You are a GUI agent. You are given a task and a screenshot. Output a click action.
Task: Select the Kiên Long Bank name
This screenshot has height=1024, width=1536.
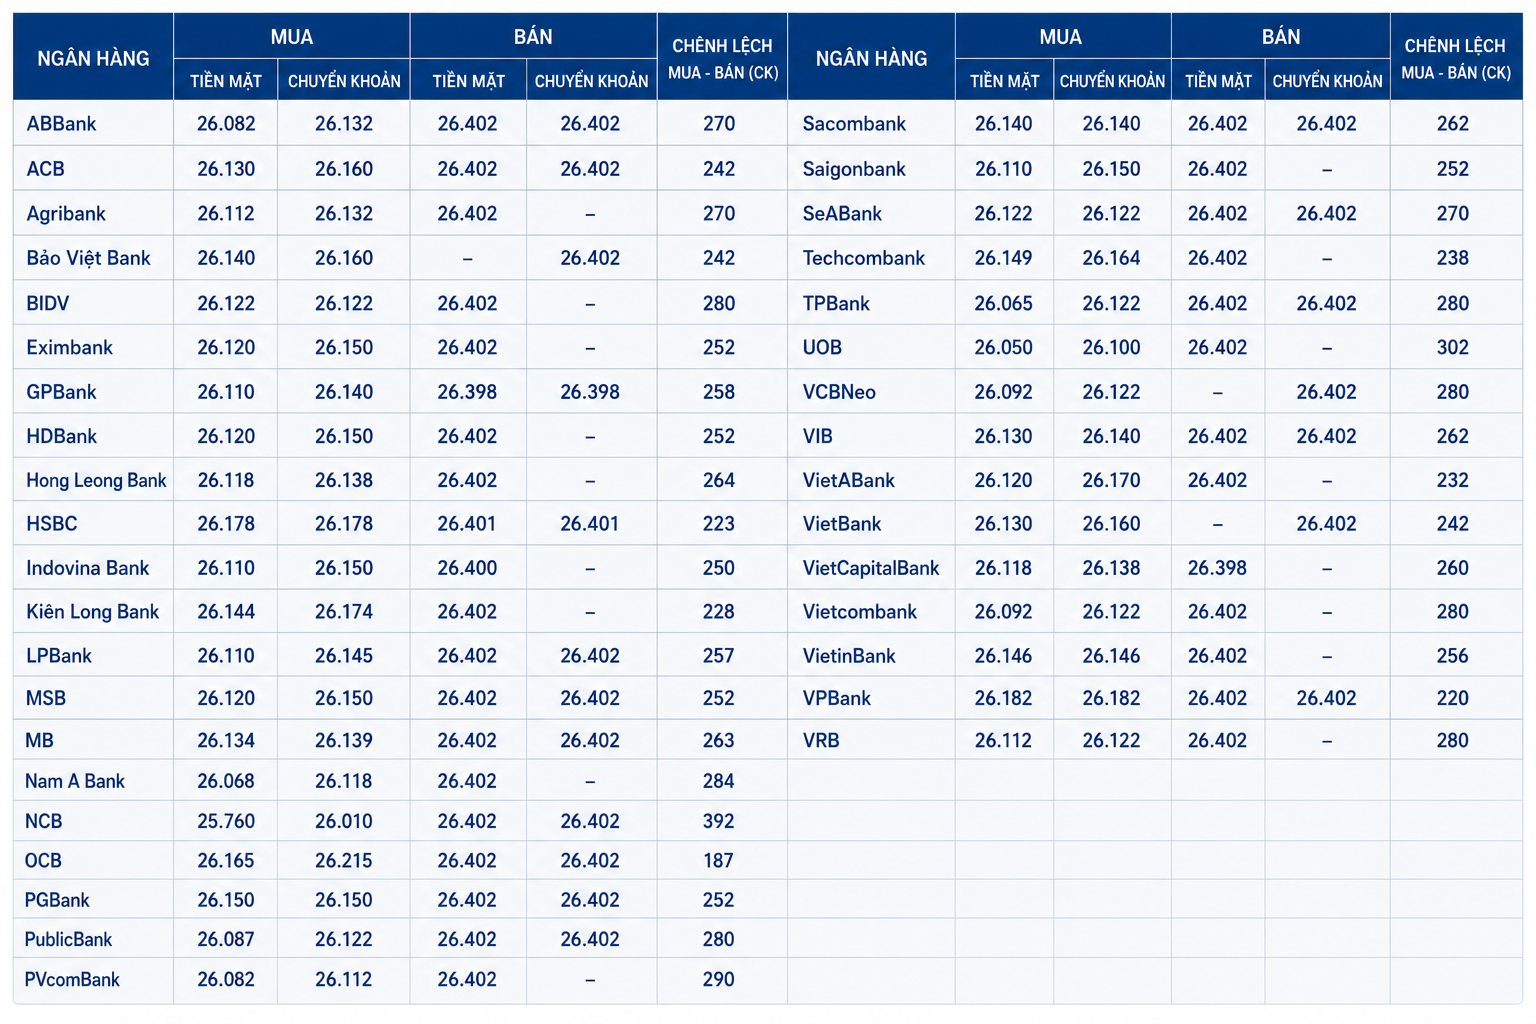click(x=92, y=612)
